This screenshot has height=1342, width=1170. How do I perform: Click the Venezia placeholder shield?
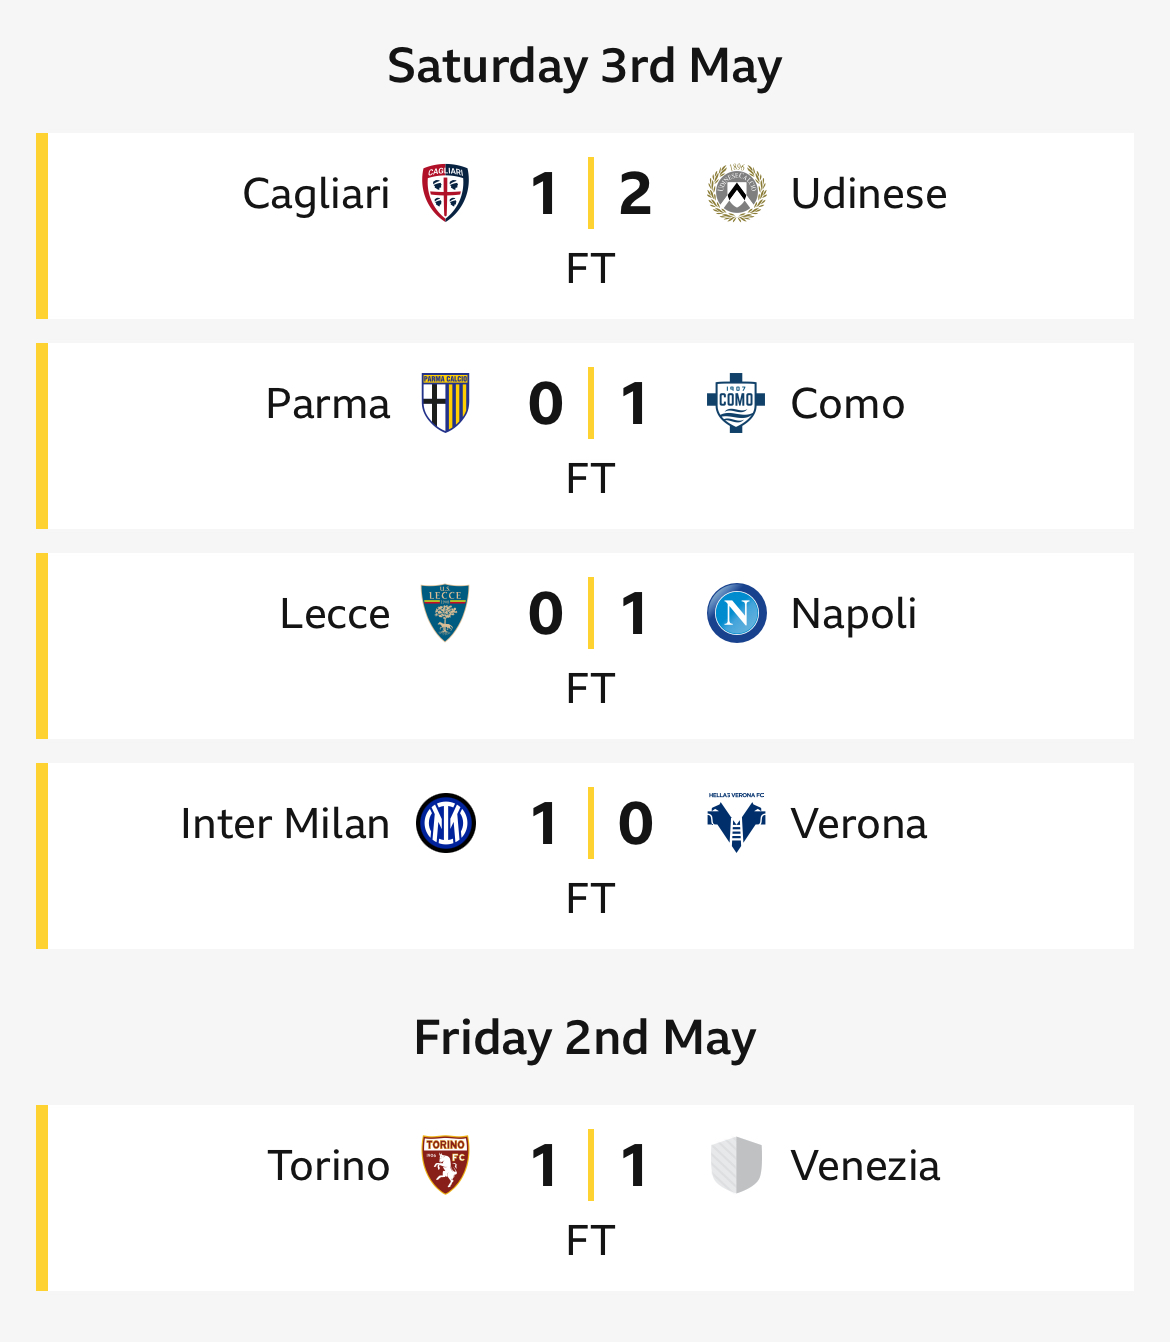pyautogui.click(x=737, y=1165)
